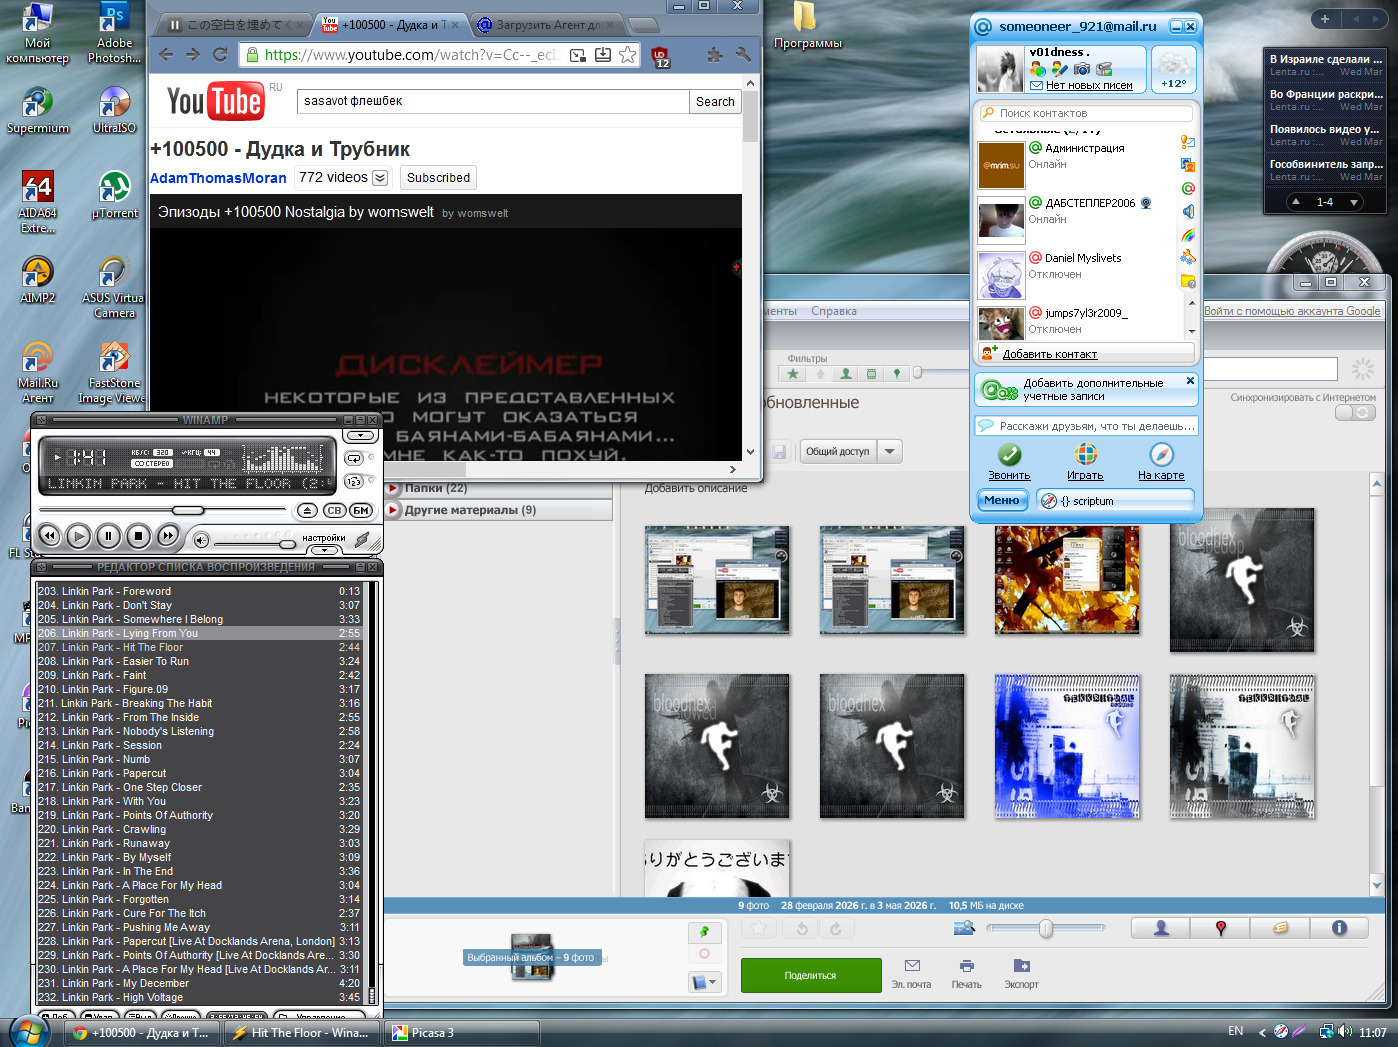This screenshot has width=1398, height=1047.
Task: Bookmark the page with the star icon
Action: point(627,55)
